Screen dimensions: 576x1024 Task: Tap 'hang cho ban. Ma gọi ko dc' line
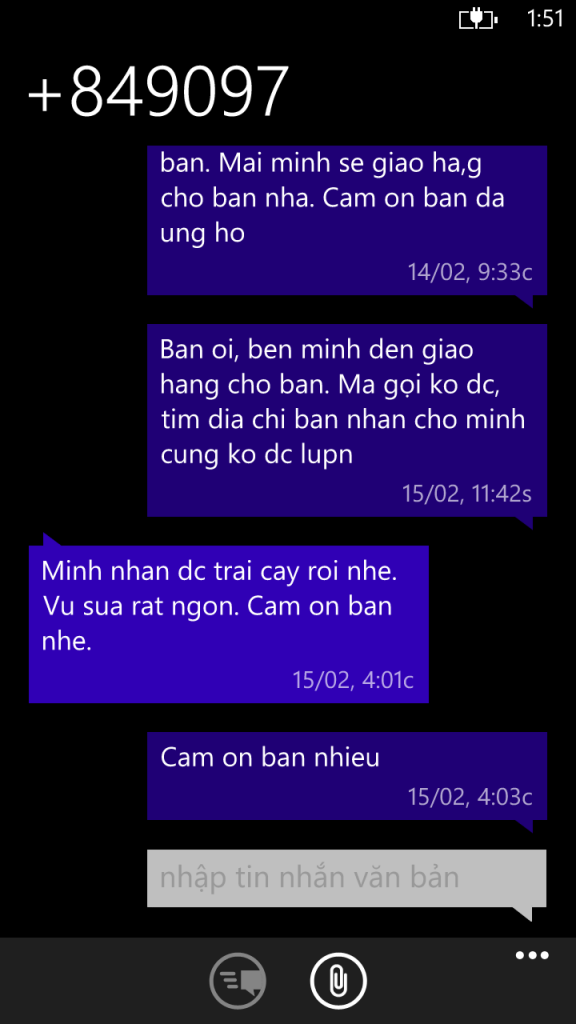pos(330,385)
